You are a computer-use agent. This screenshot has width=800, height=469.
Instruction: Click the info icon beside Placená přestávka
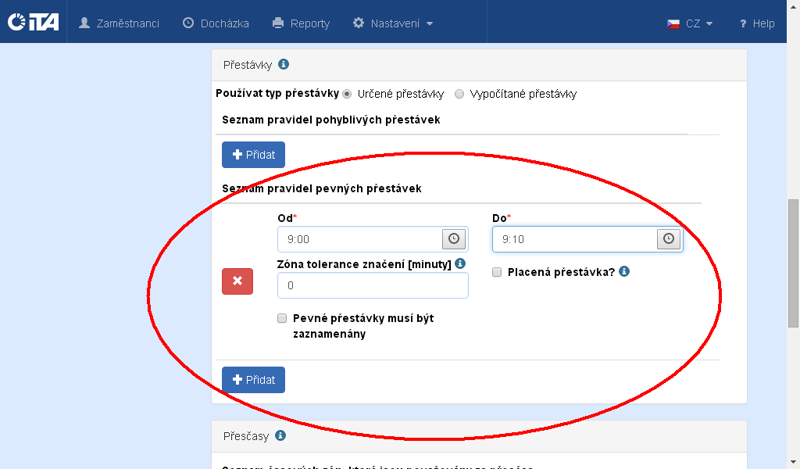tap(624, 271)
